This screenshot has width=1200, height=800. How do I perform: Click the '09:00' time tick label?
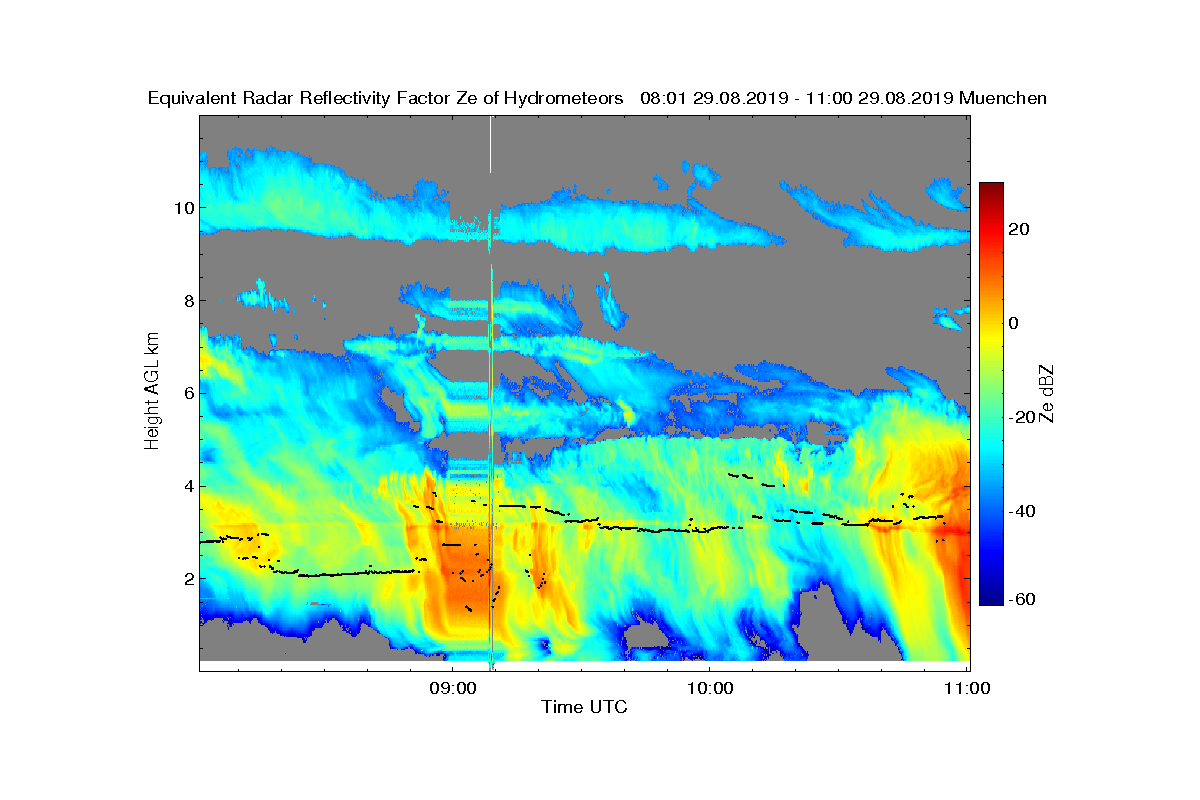click(452, 688)
